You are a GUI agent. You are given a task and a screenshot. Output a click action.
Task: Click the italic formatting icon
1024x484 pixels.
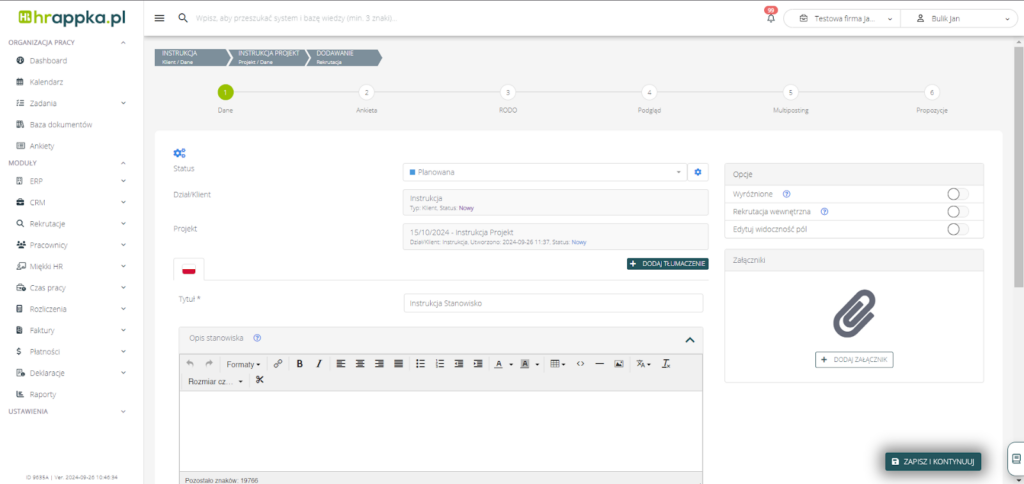pyautogui.click(x=319, y=363)
